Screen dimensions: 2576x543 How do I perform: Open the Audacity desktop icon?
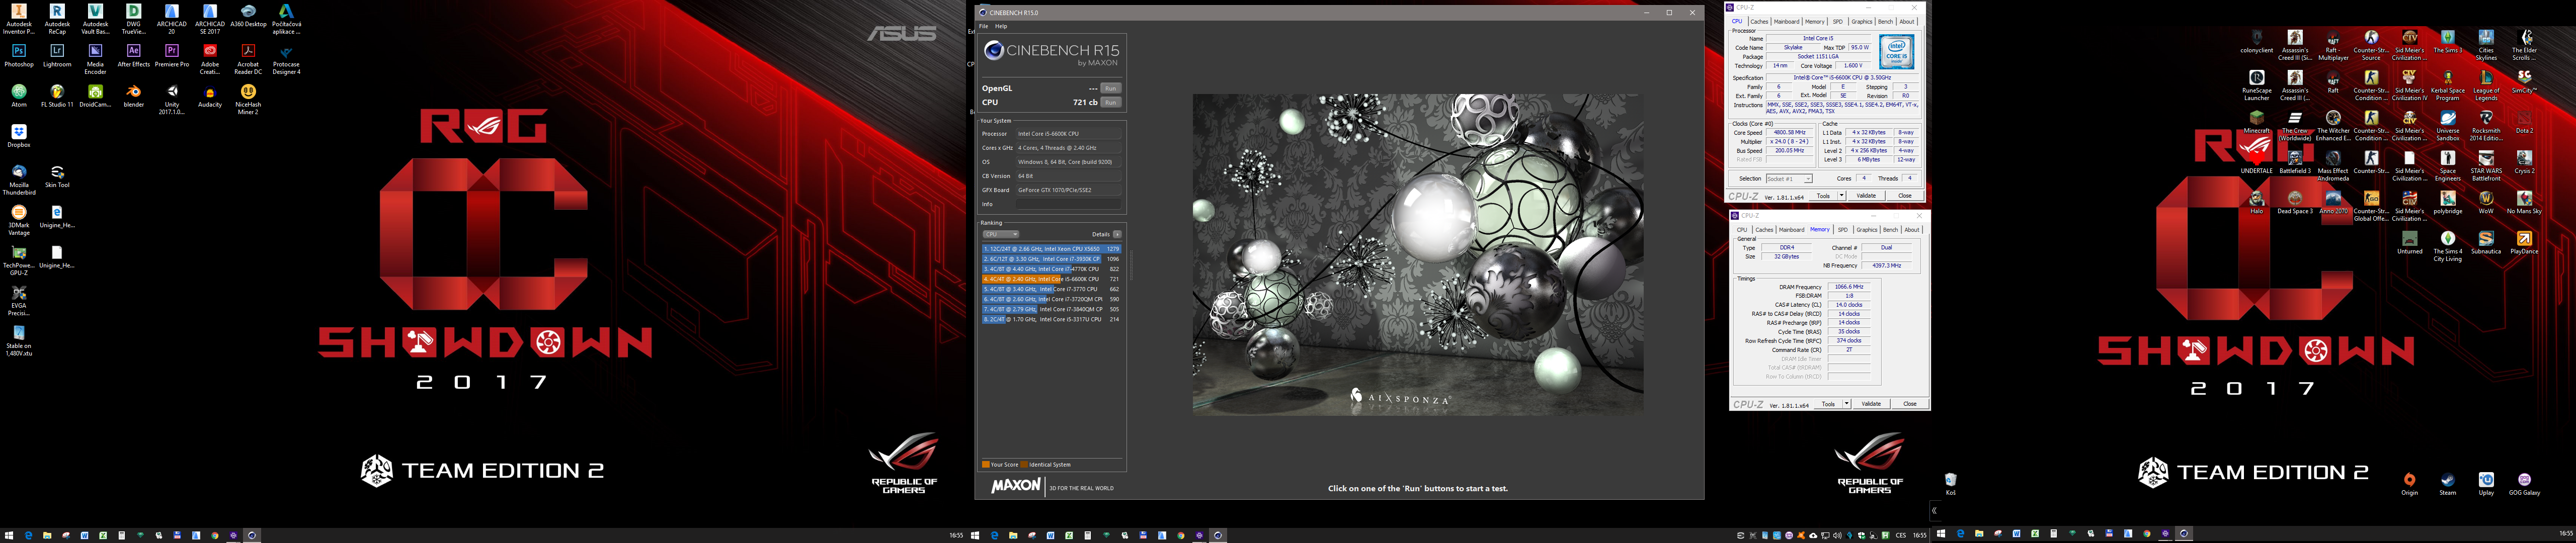(210, 96)
